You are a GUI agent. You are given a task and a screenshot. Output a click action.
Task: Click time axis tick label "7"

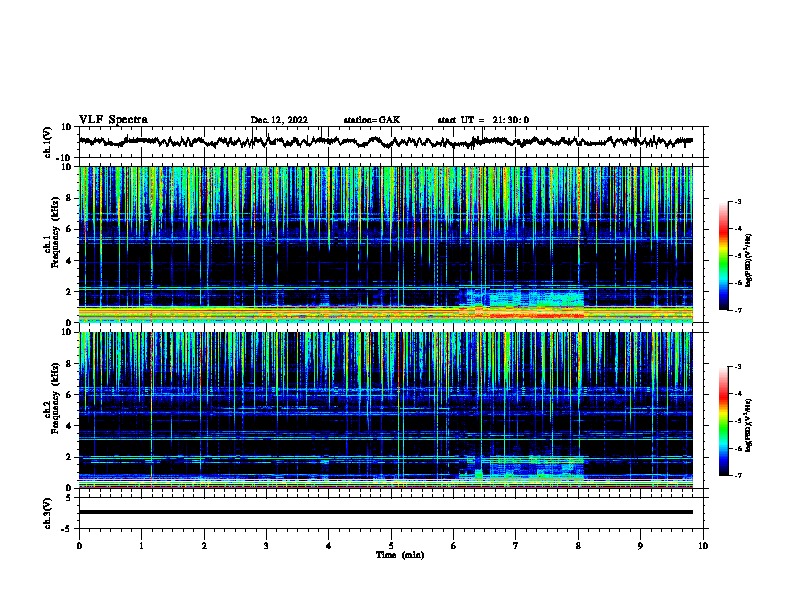point(516,546)
